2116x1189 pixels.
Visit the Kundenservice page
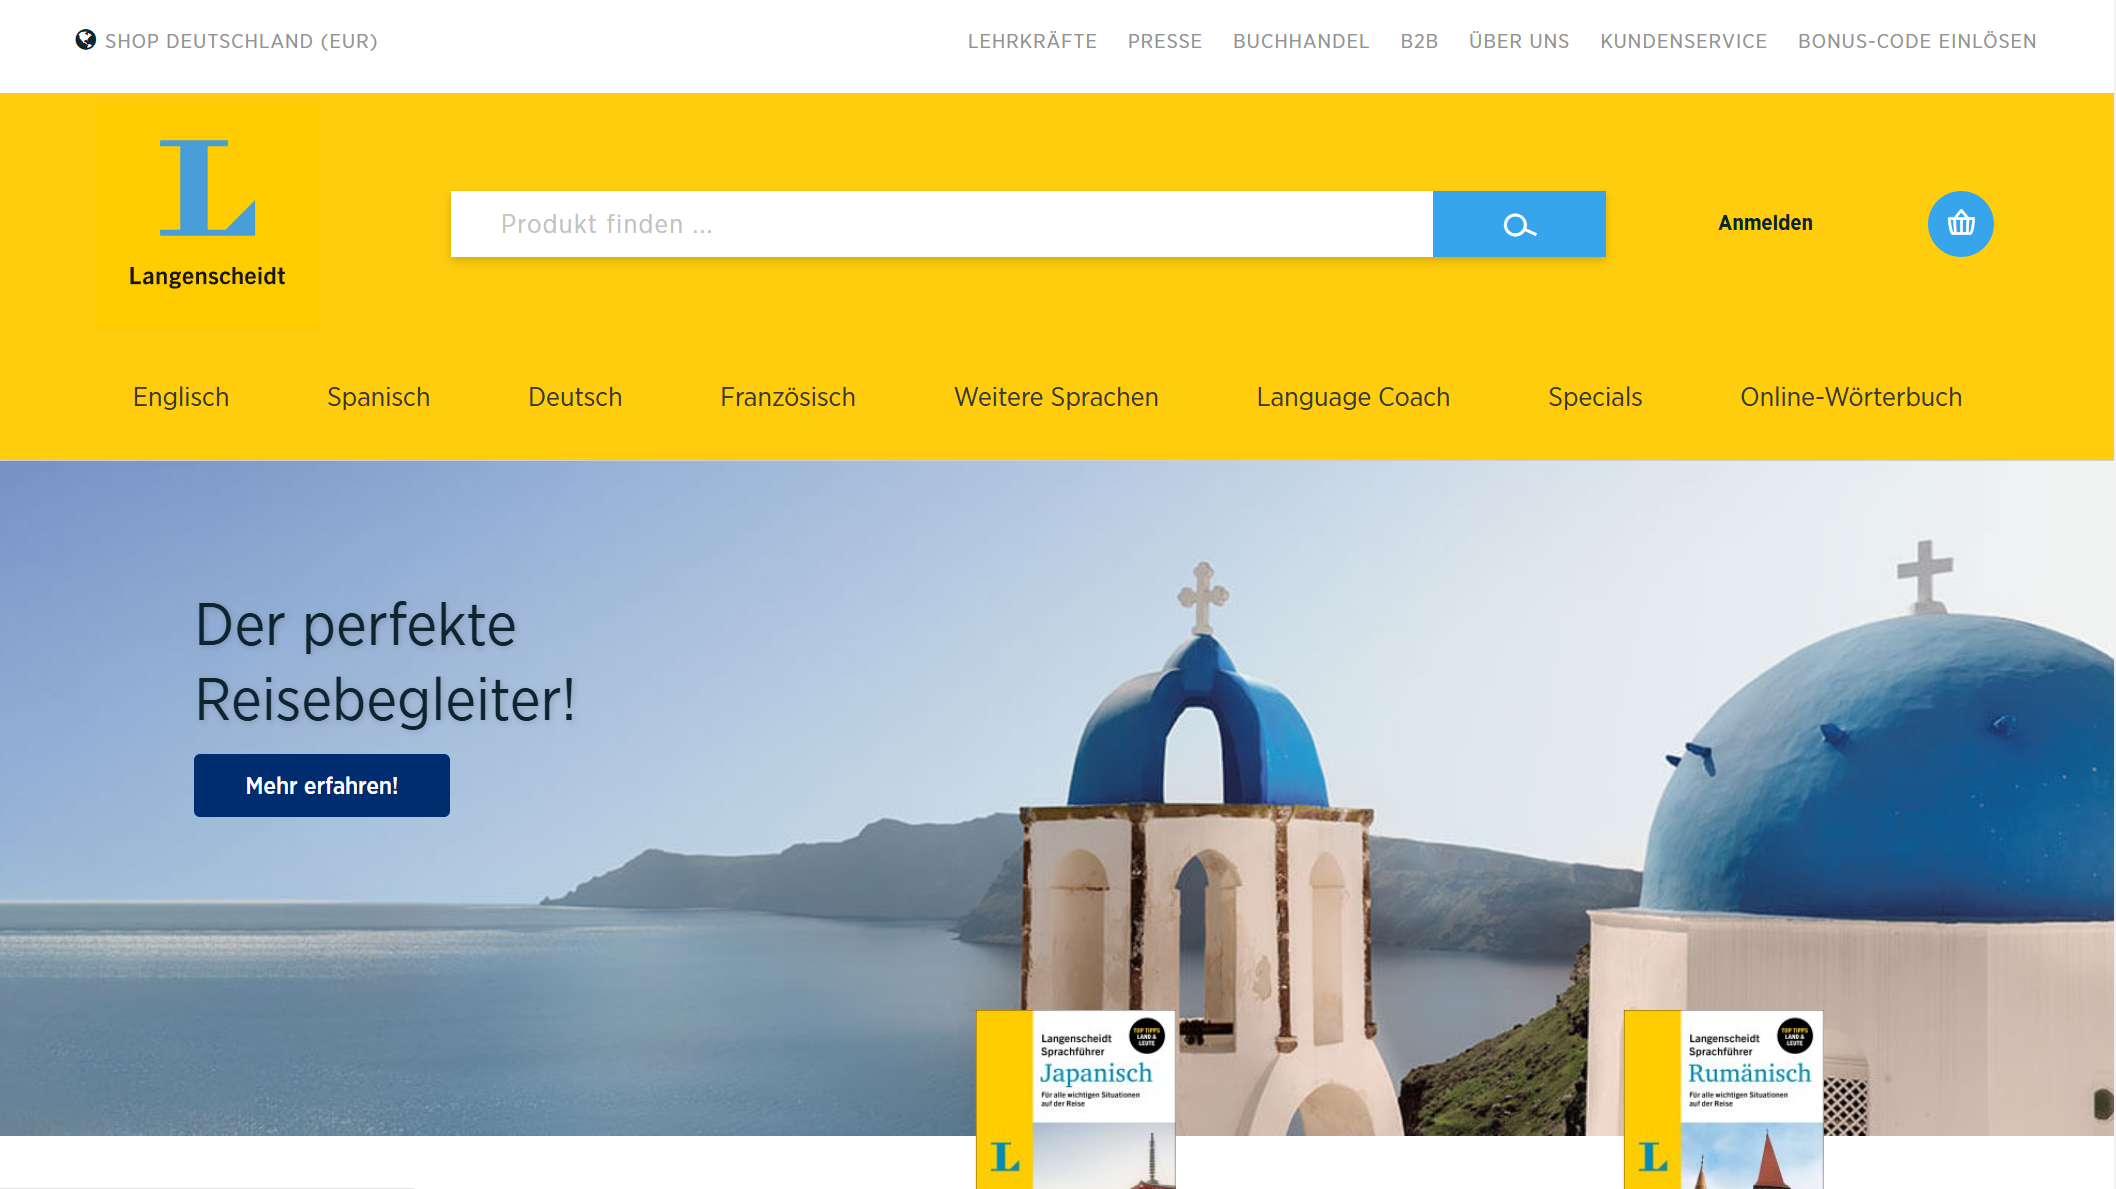coord(1684,41)
